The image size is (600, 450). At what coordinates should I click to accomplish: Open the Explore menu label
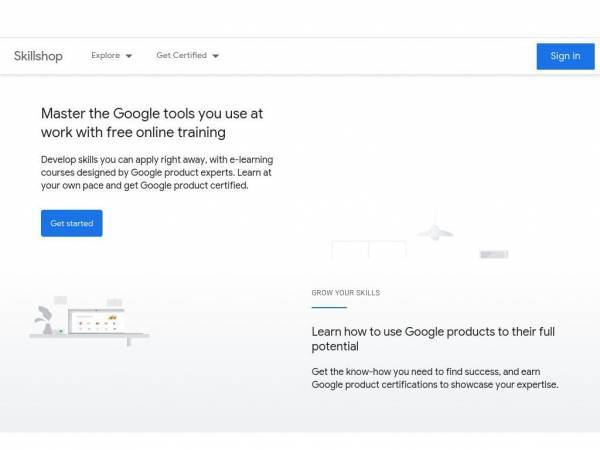106,55
